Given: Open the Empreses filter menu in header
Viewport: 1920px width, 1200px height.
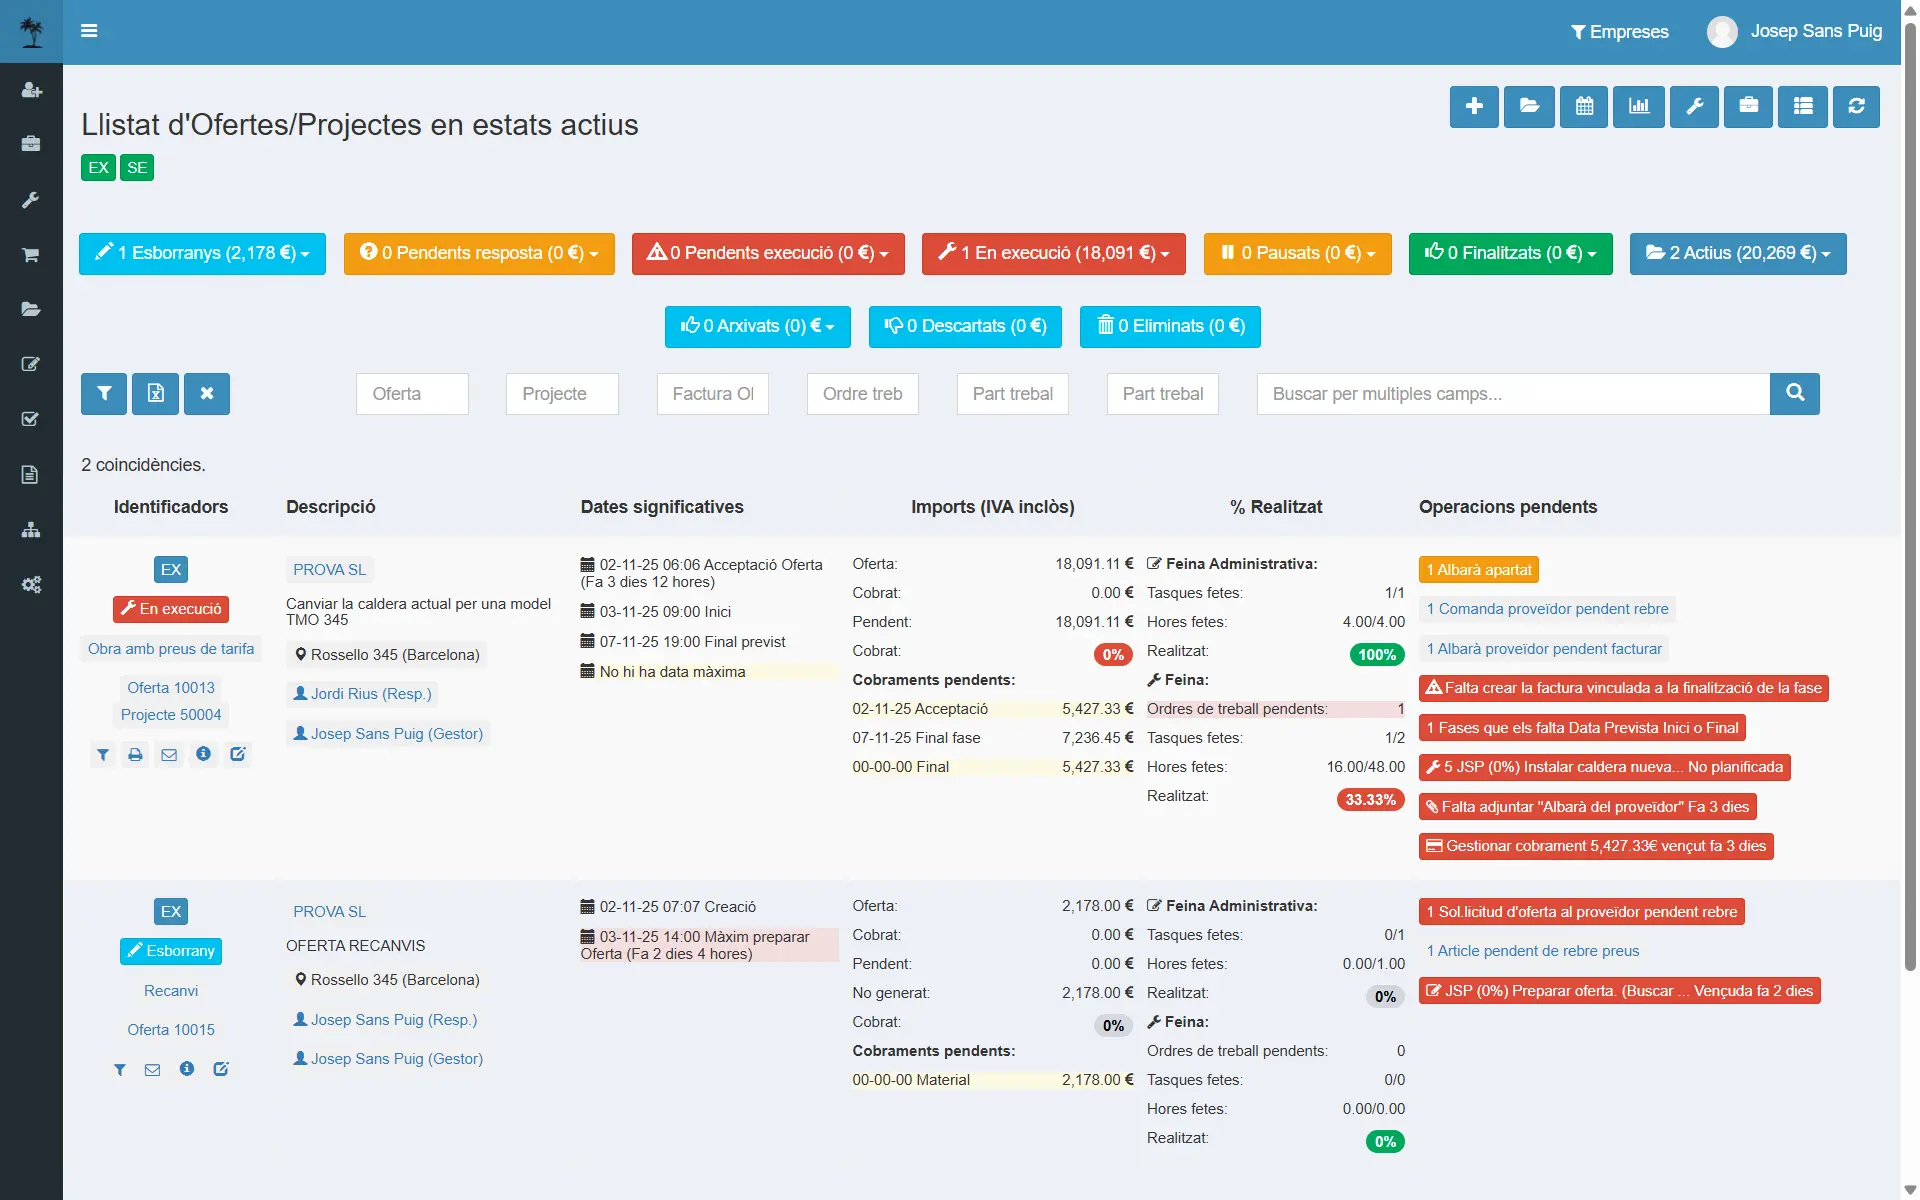Looking at the screenshot, I should tap(1619, 32).
